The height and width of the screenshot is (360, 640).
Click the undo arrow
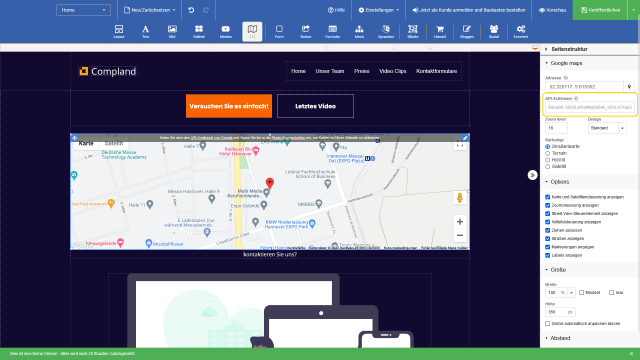[191, 10]
